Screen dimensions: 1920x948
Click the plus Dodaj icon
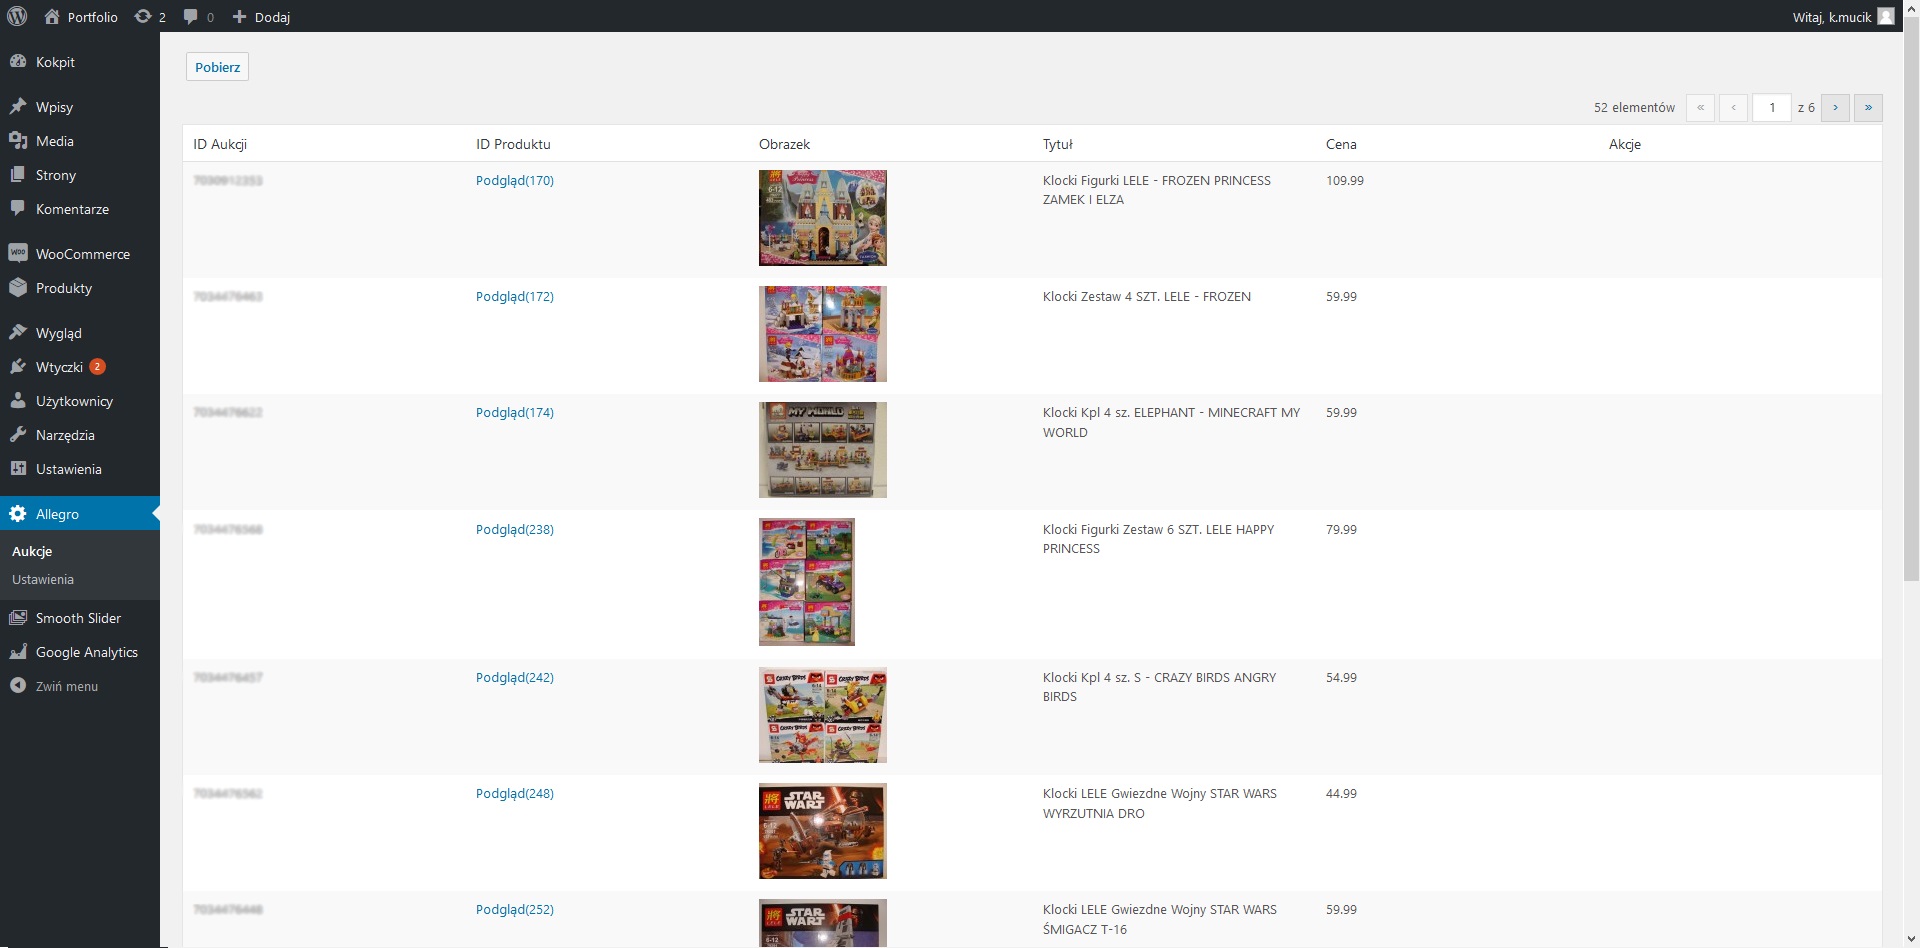pyautogui.click(x=239, y=16)
